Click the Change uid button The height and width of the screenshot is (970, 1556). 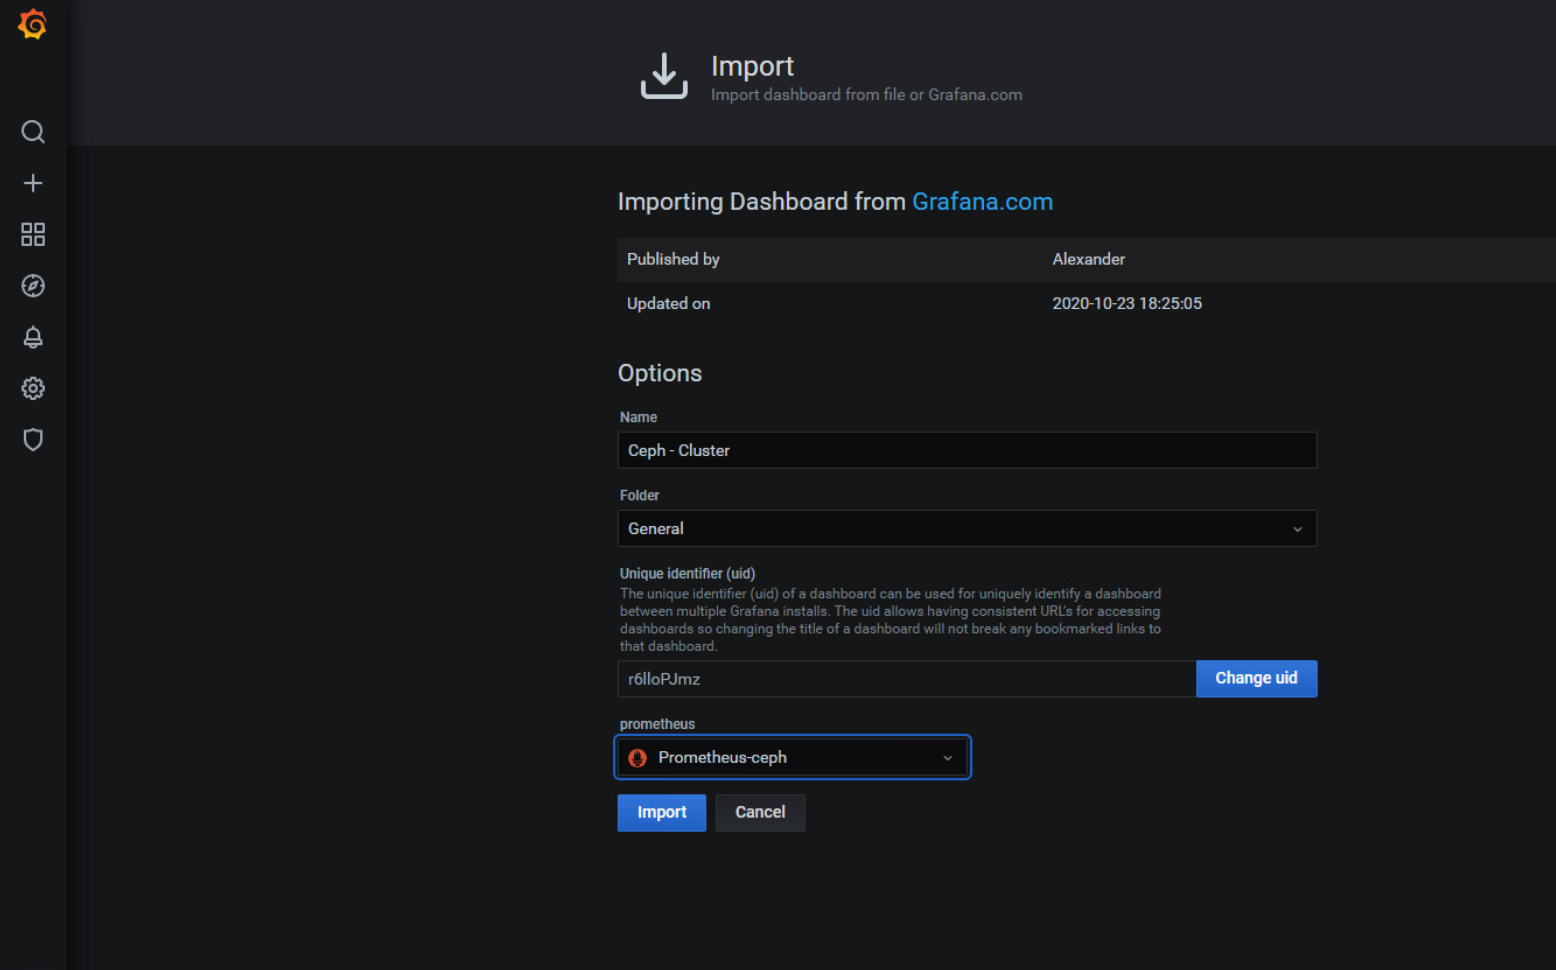[1256, 678]
